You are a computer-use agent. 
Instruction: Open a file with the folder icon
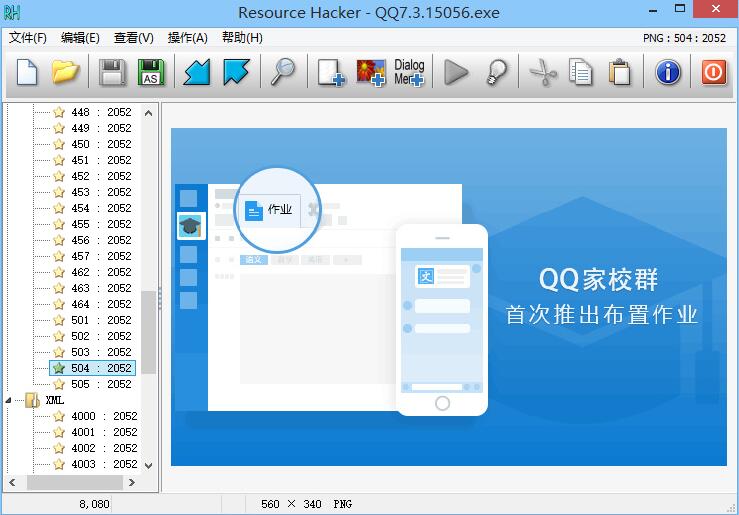tap(65, 72)
